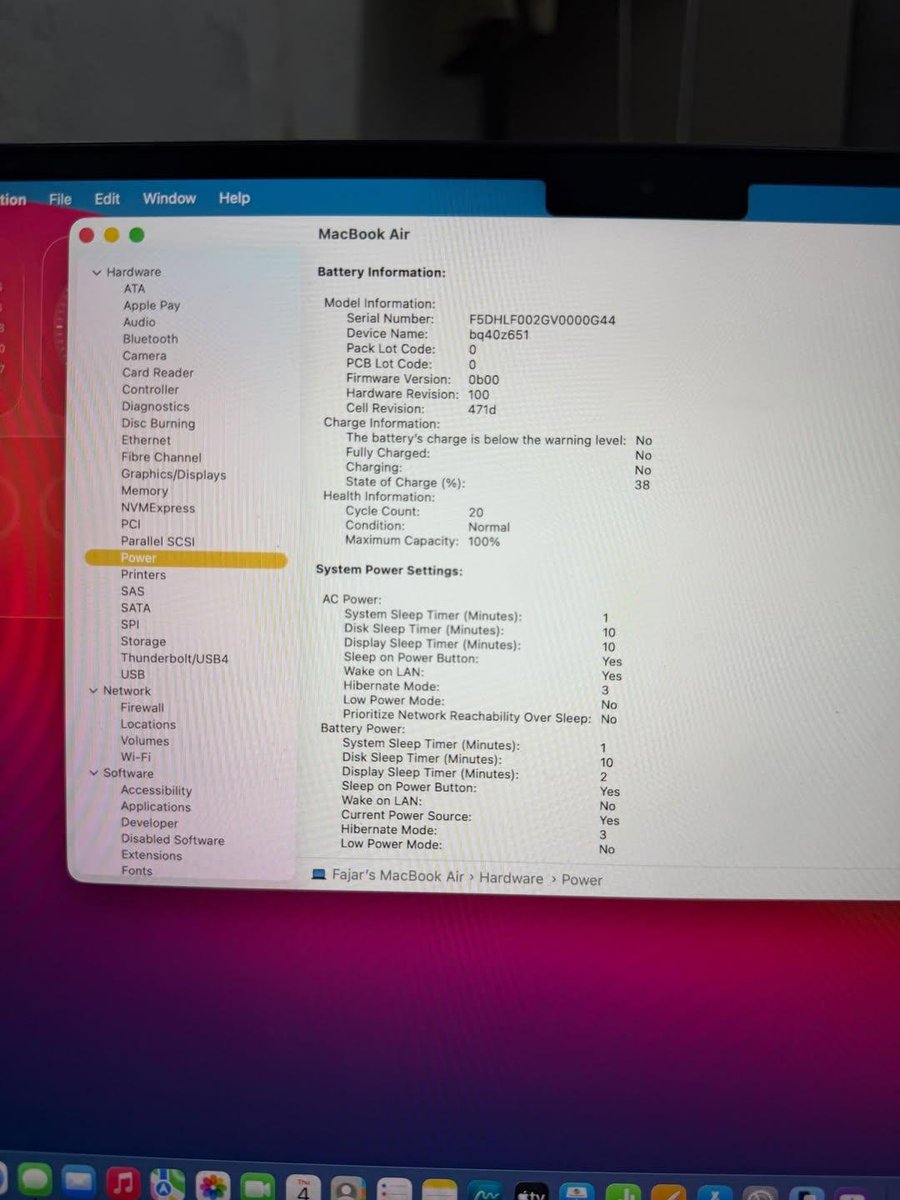The image size is (900, 1200).
Task: Select Extensions under Software
Action: [151, 856]
